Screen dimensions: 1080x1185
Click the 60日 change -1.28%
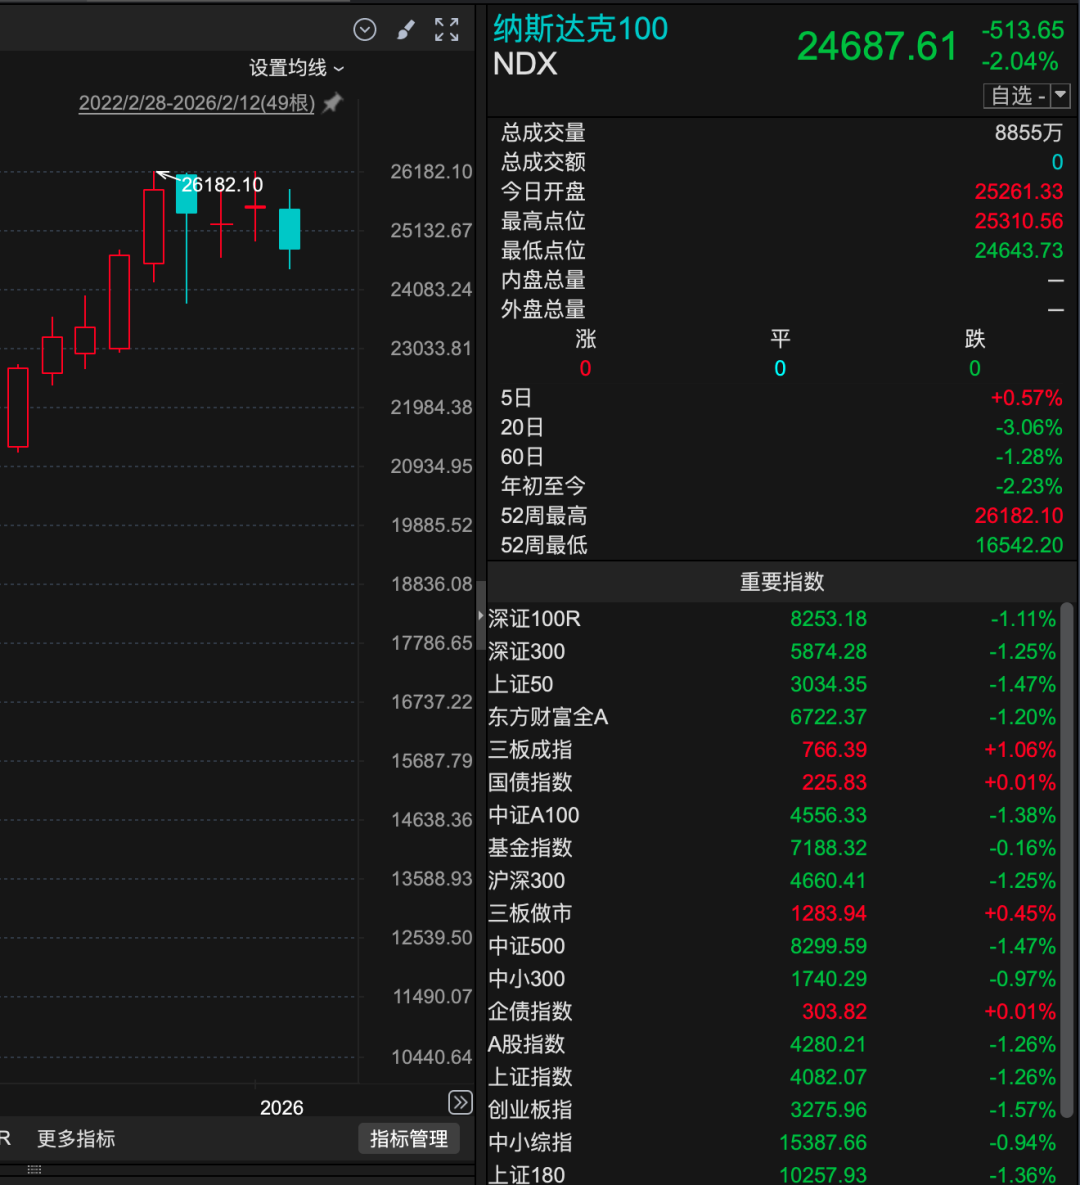pos(1029,457)
